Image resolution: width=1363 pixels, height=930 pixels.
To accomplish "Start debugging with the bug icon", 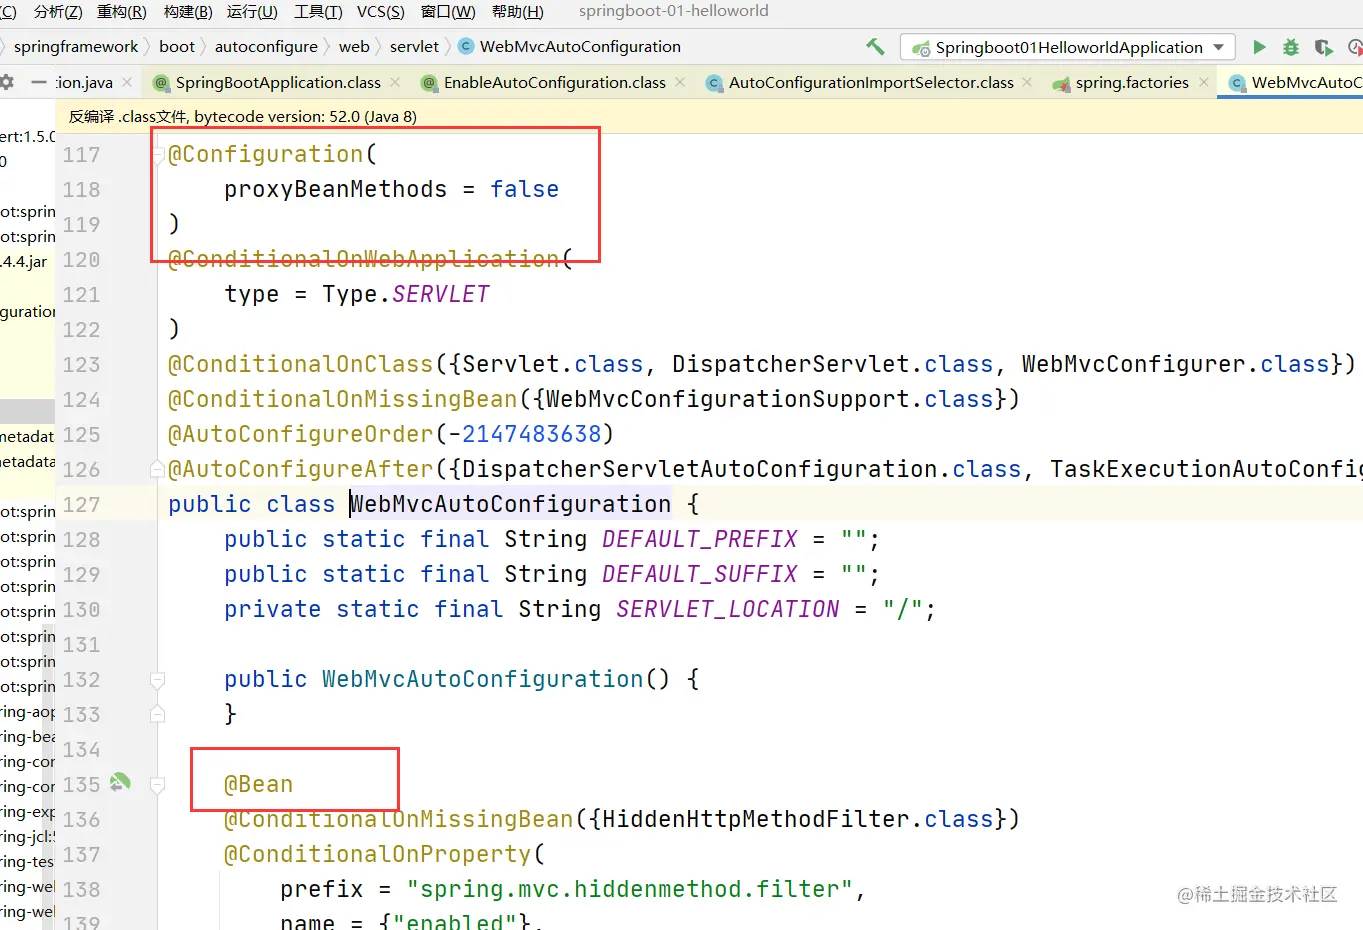I will tap(1291, 47).
